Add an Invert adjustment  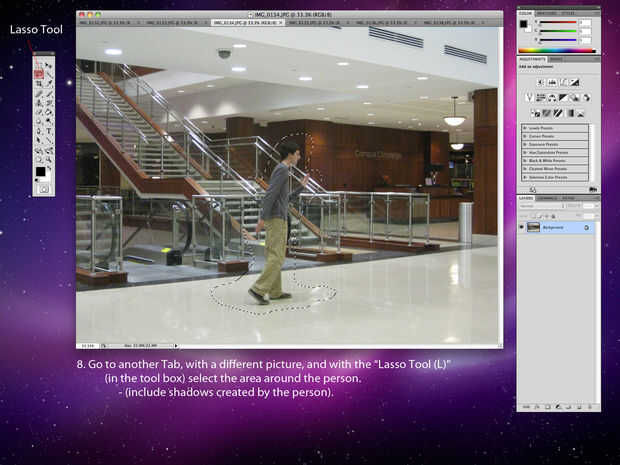pos(536,113)
